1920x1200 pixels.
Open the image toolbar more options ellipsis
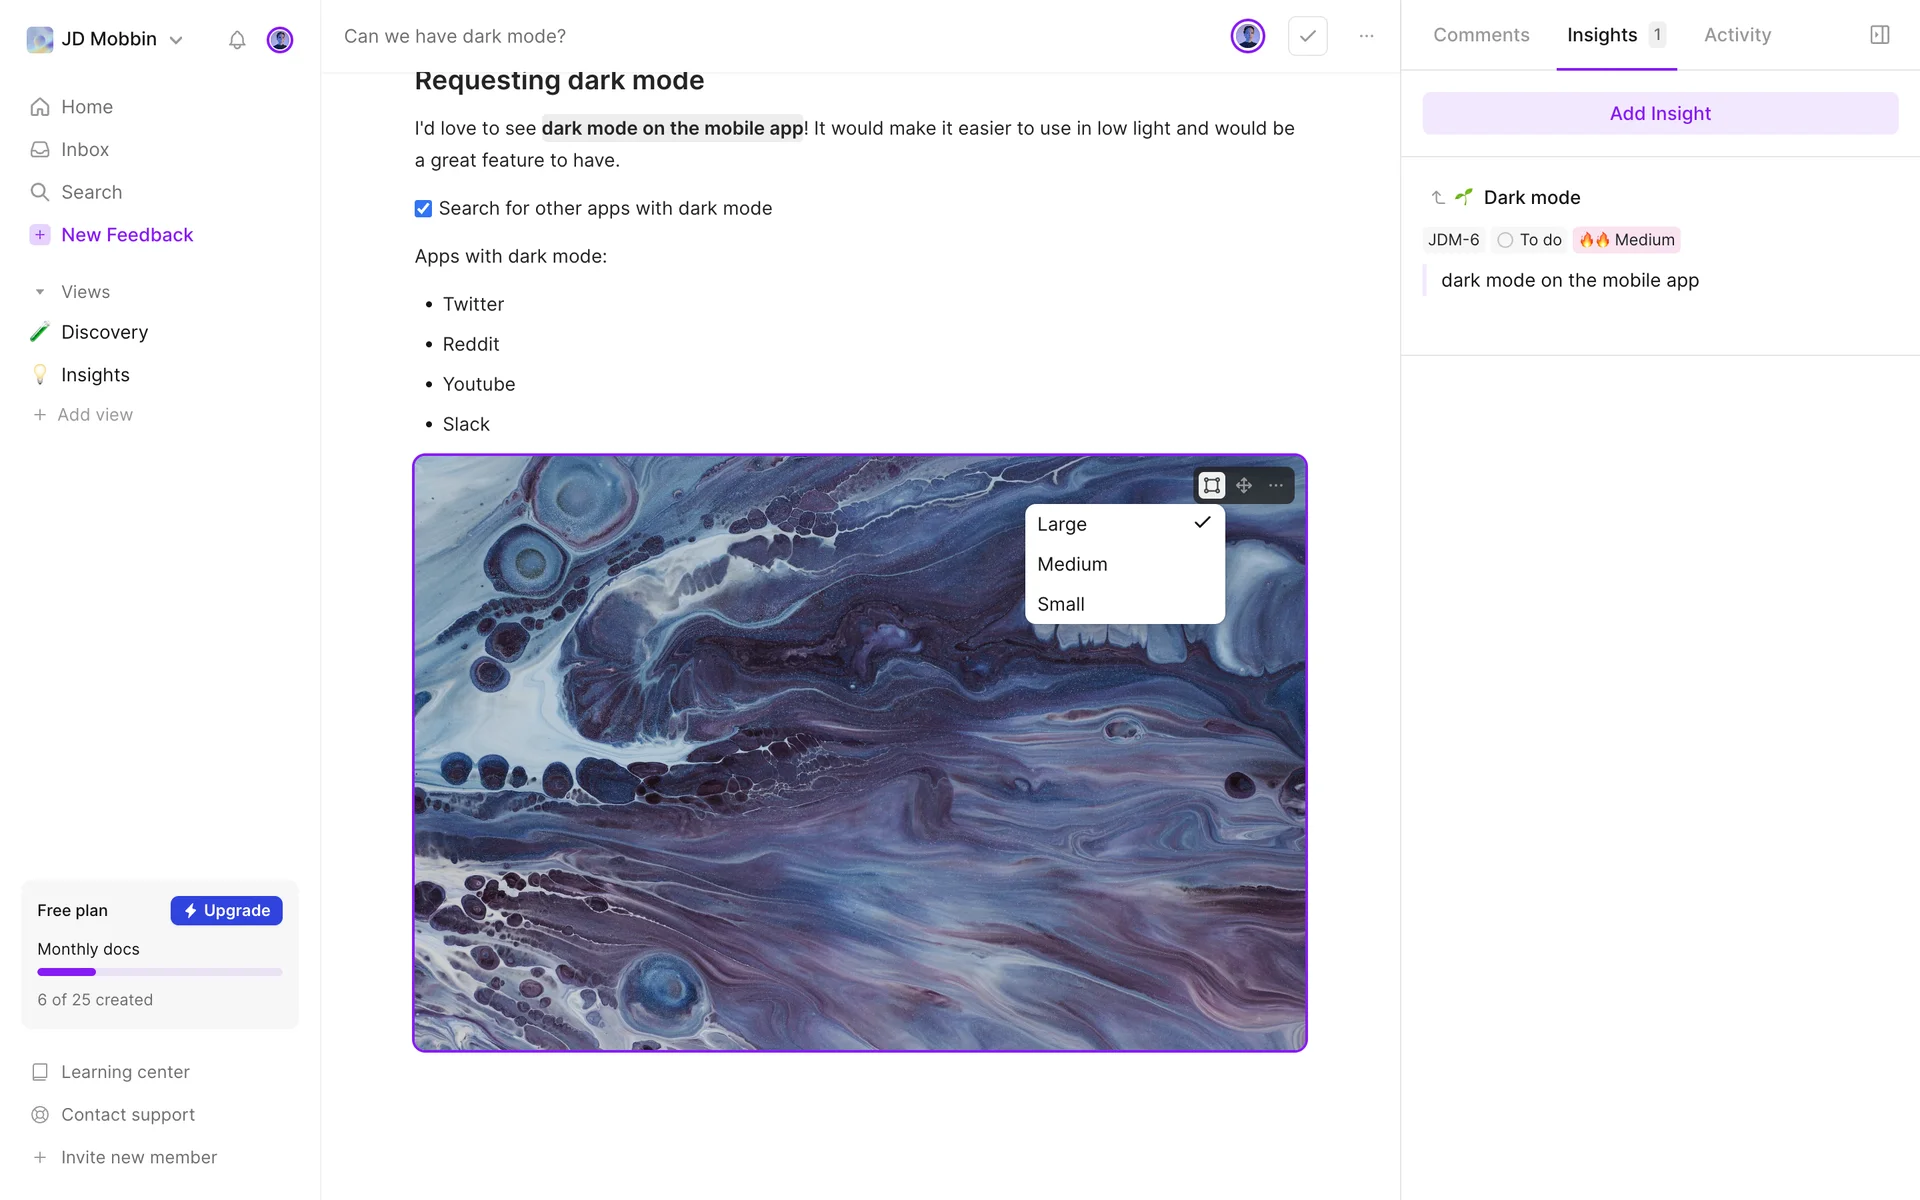point(1276,485)
